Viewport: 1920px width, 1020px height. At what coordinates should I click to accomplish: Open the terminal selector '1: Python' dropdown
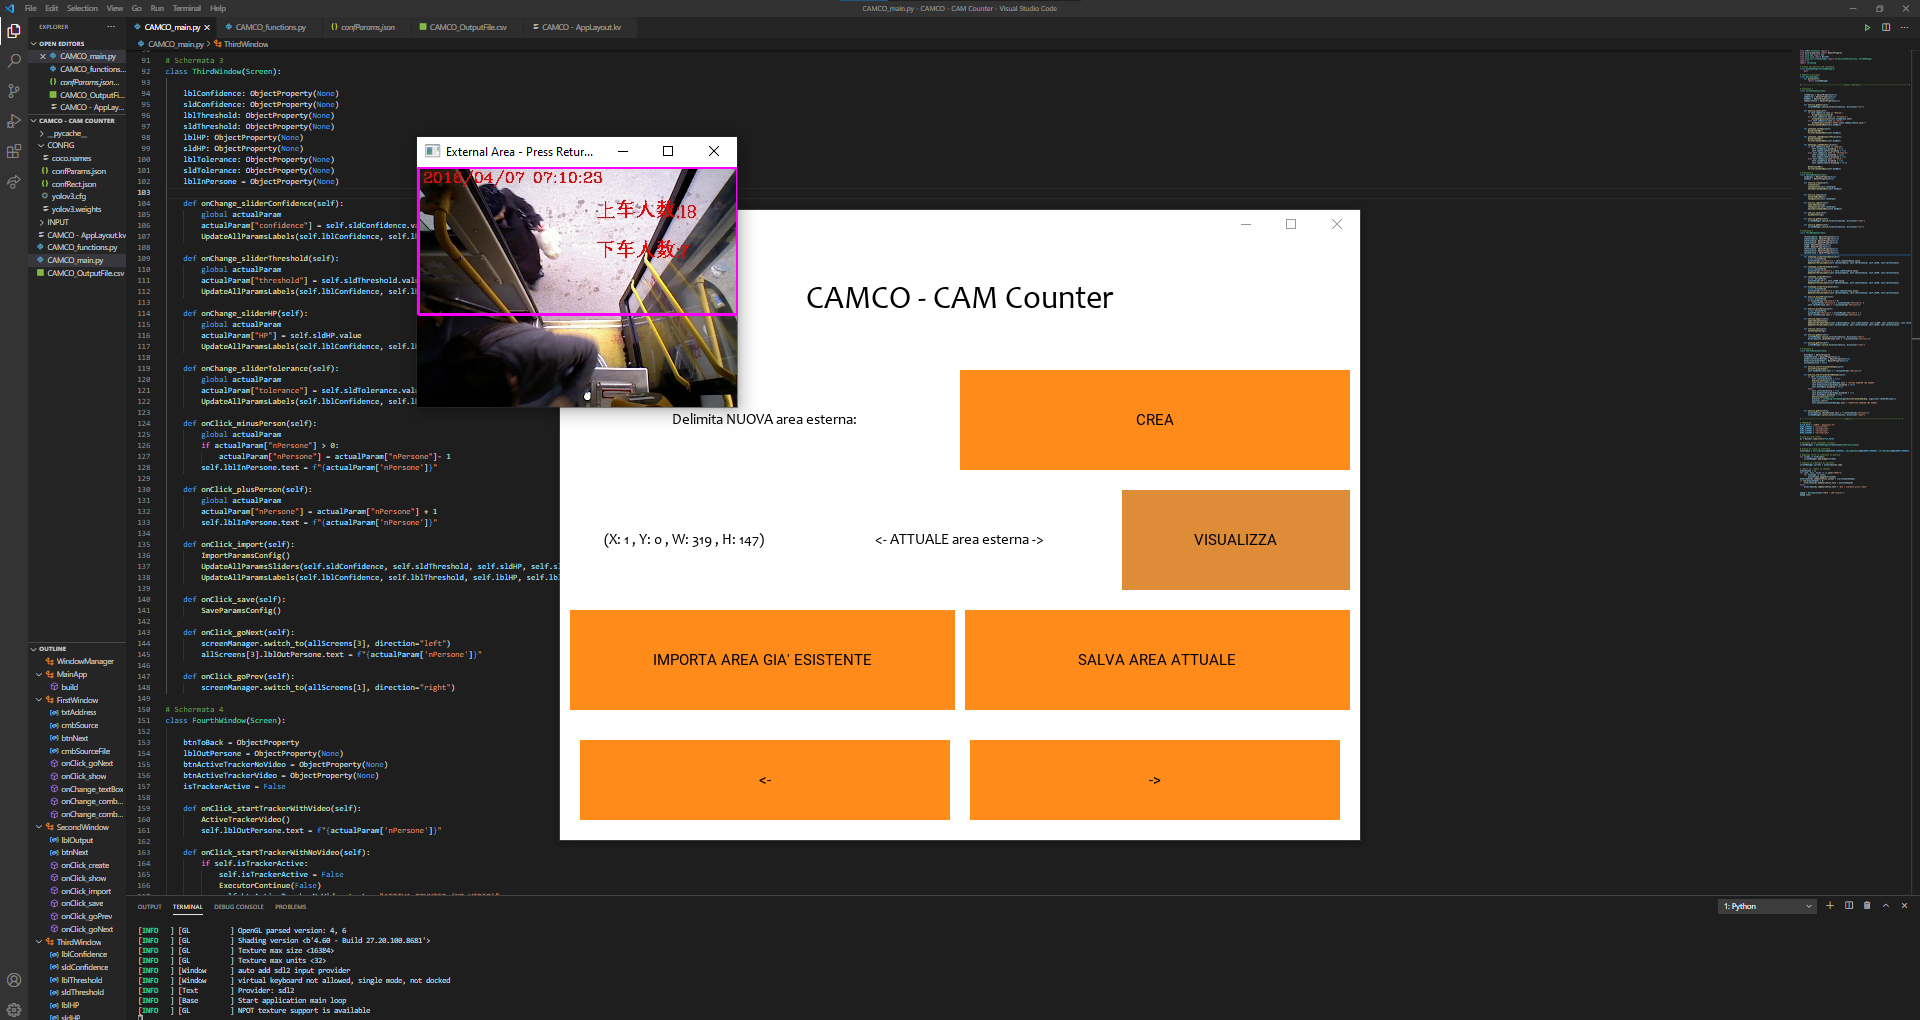pos(1767,906)
